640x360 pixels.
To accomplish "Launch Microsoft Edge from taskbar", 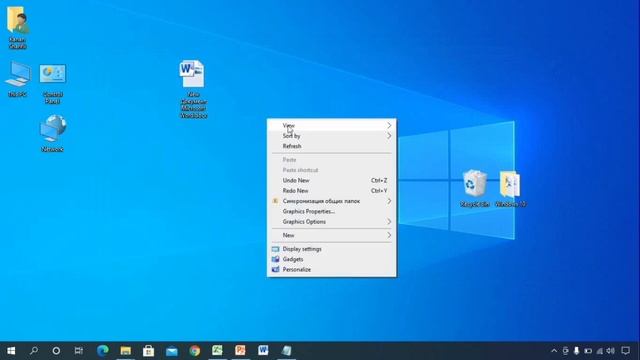I will click(x=103, y=351).
